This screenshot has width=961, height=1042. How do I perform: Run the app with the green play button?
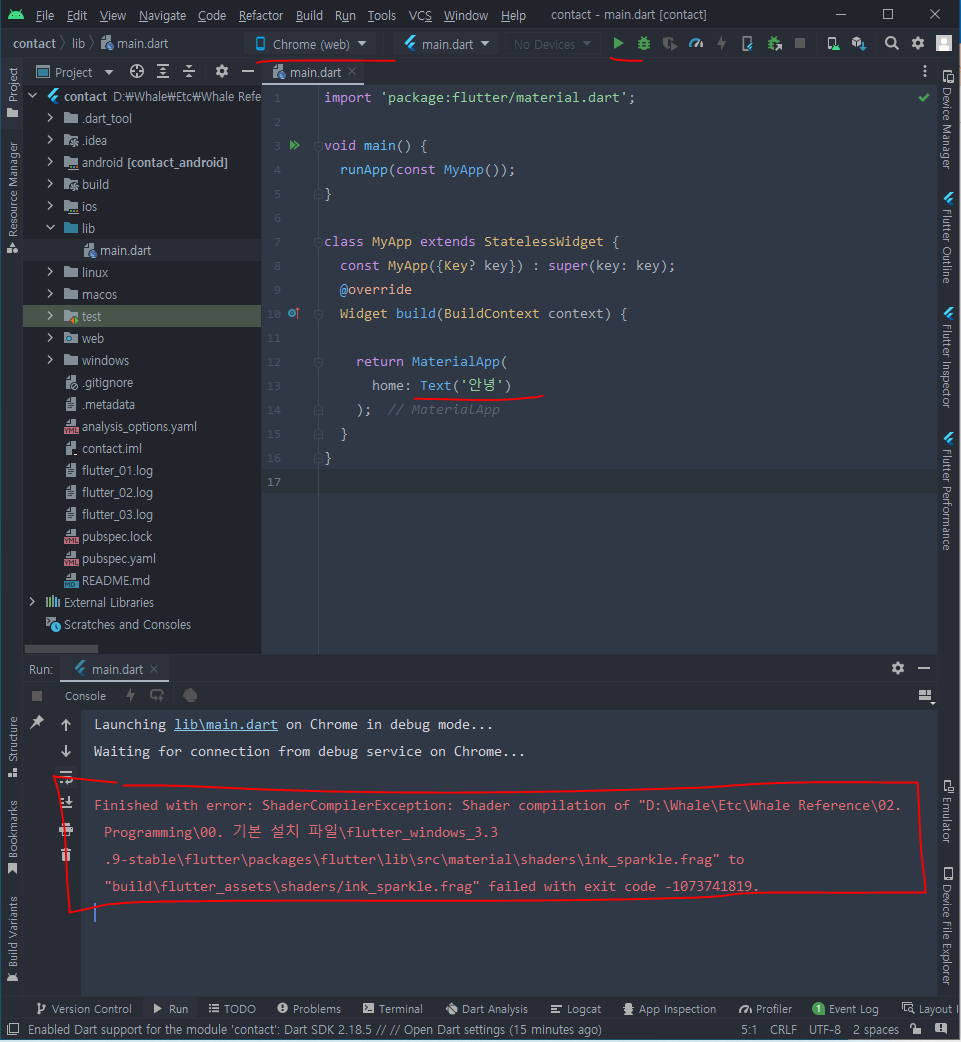(618, 43)
